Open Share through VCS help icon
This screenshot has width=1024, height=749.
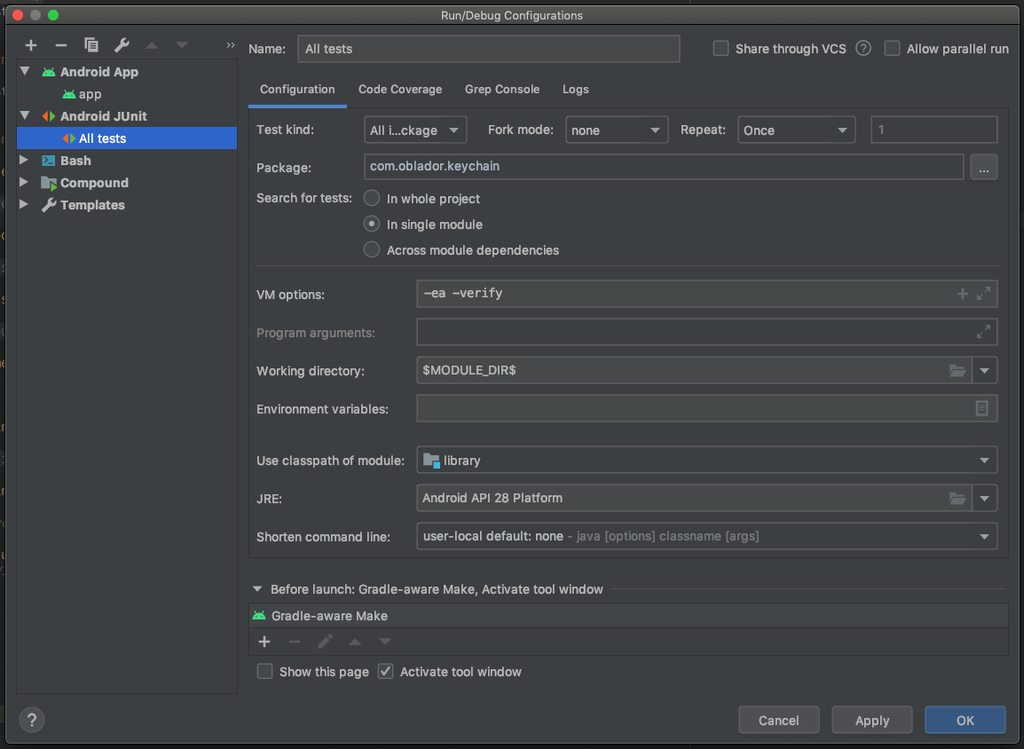coord(863,48)
